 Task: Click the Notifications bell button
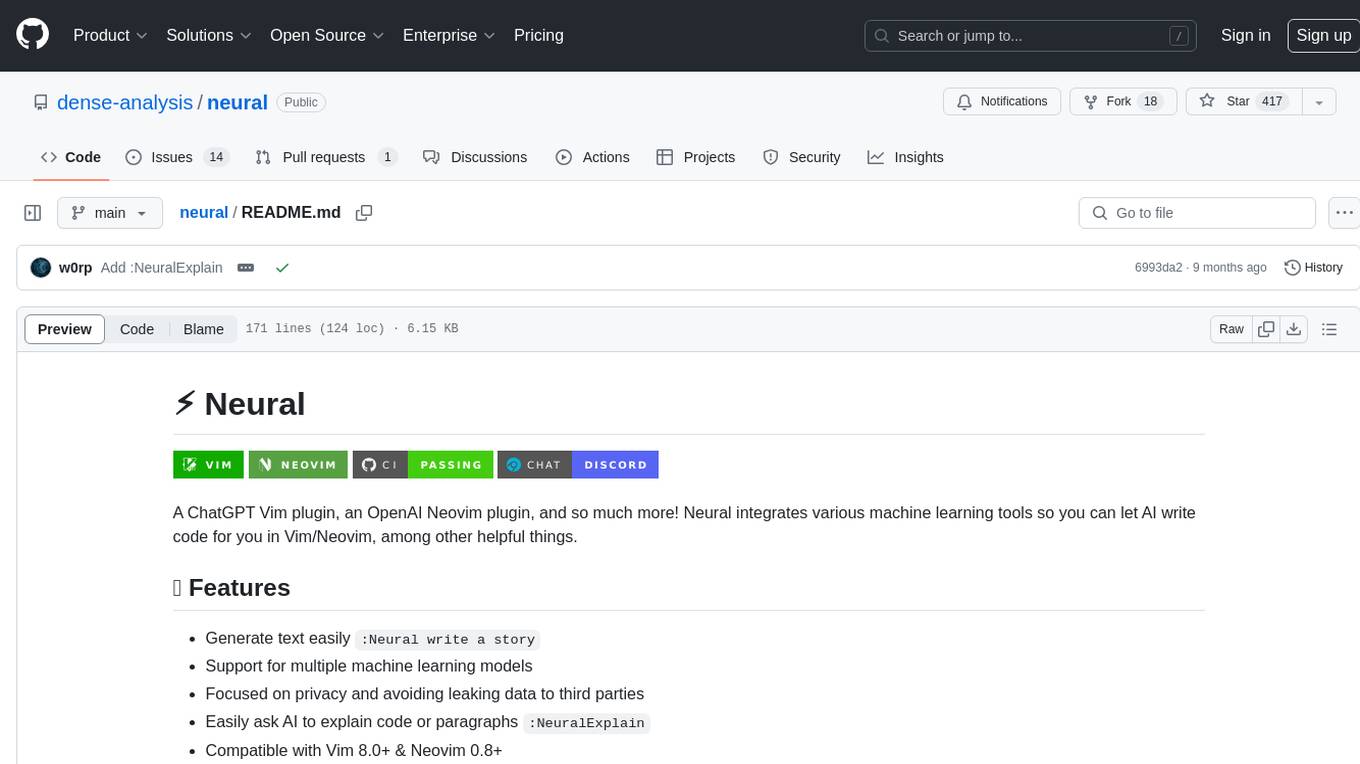point(1002,101)
